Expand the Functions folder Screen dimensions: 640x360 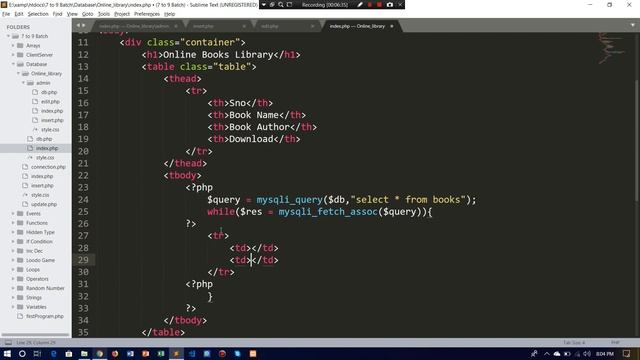point(13,223)
